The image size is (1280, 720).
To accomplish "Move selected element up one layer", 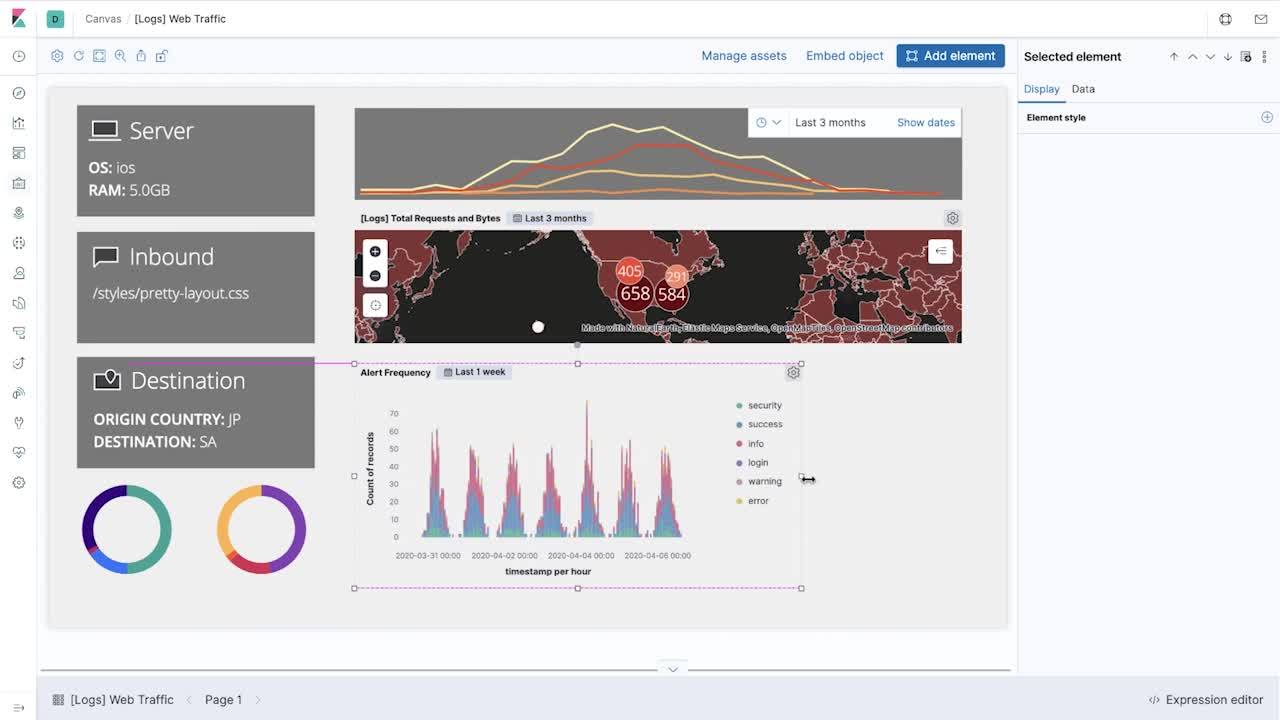I will (x=1192, y=57).
